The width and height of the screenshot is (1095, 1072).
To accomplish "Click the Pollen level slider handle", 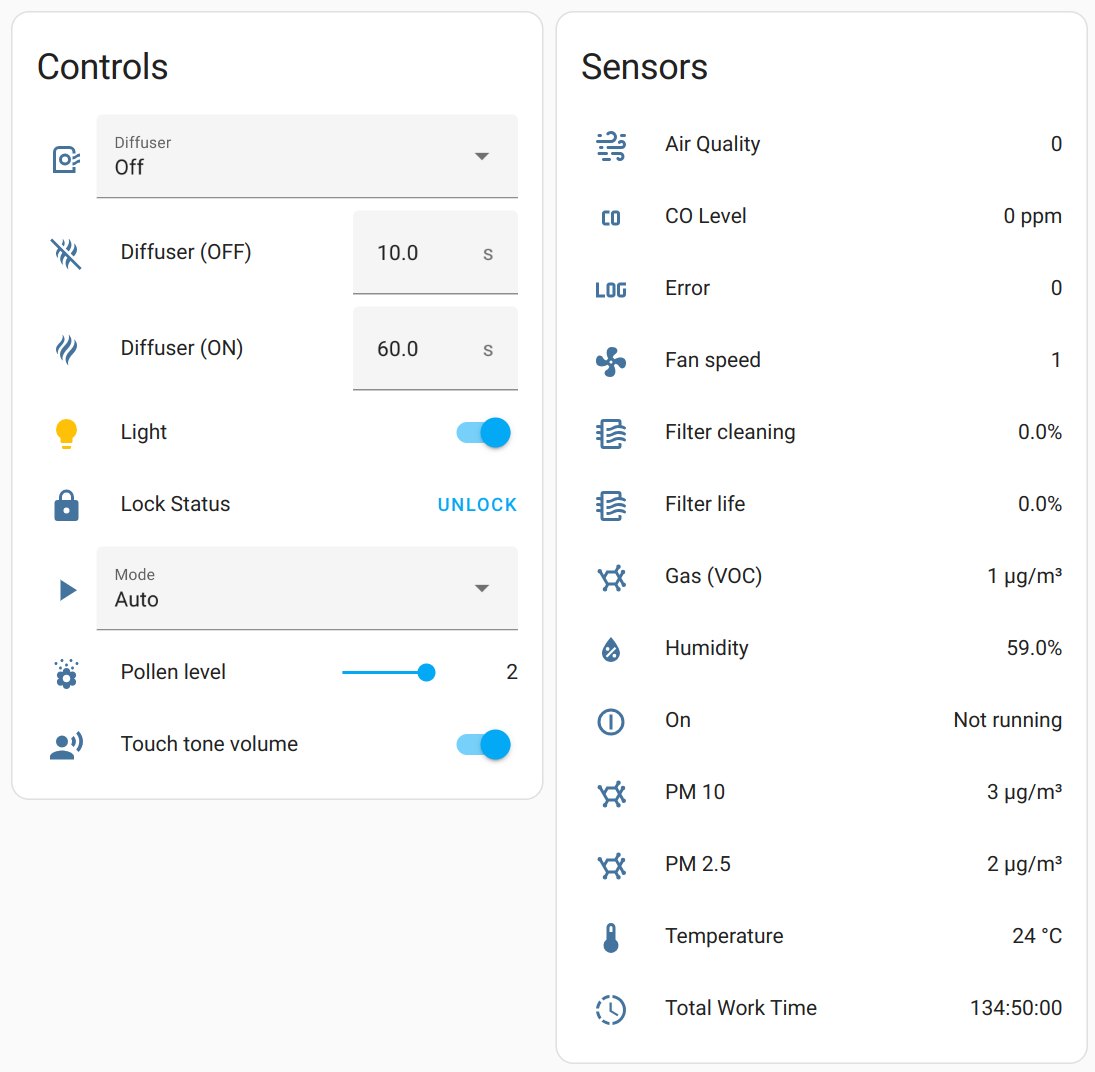I will (x=426, y=673).
